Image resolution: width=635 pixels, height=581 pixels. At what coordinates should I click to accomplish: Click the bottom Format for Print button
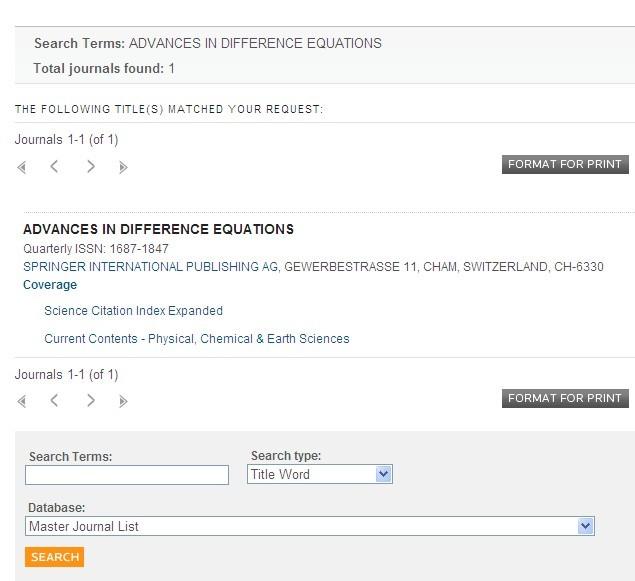(565, 398)
